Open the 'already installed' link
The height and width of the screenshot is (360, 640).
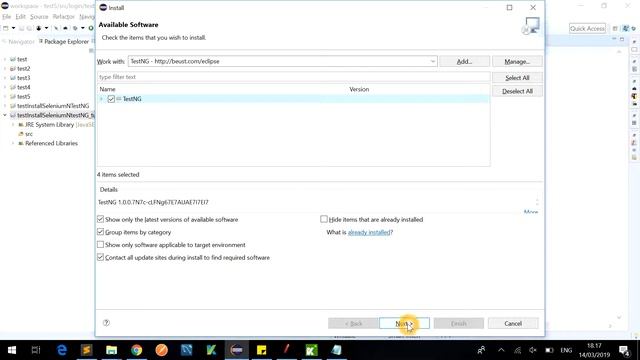point(369,232)
